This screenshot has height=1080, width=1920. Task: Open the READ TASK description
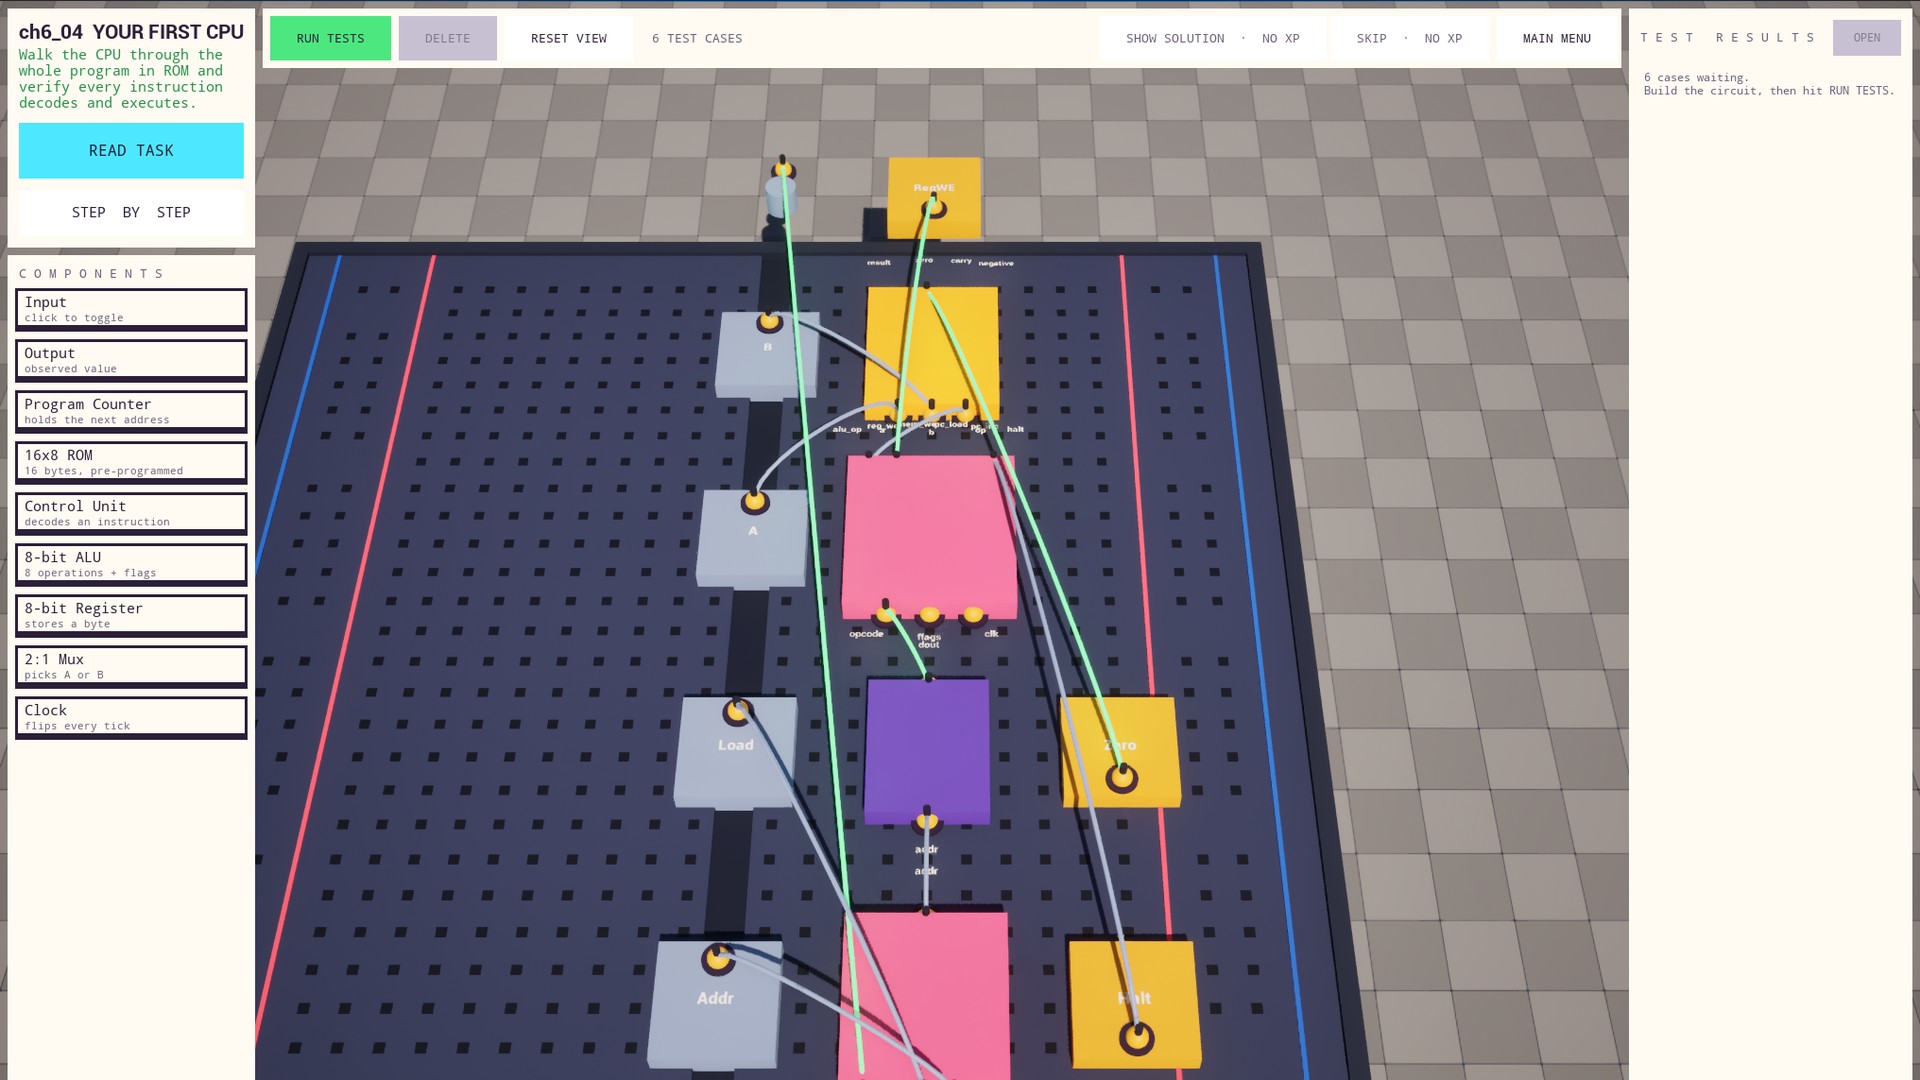click(131, 150)
